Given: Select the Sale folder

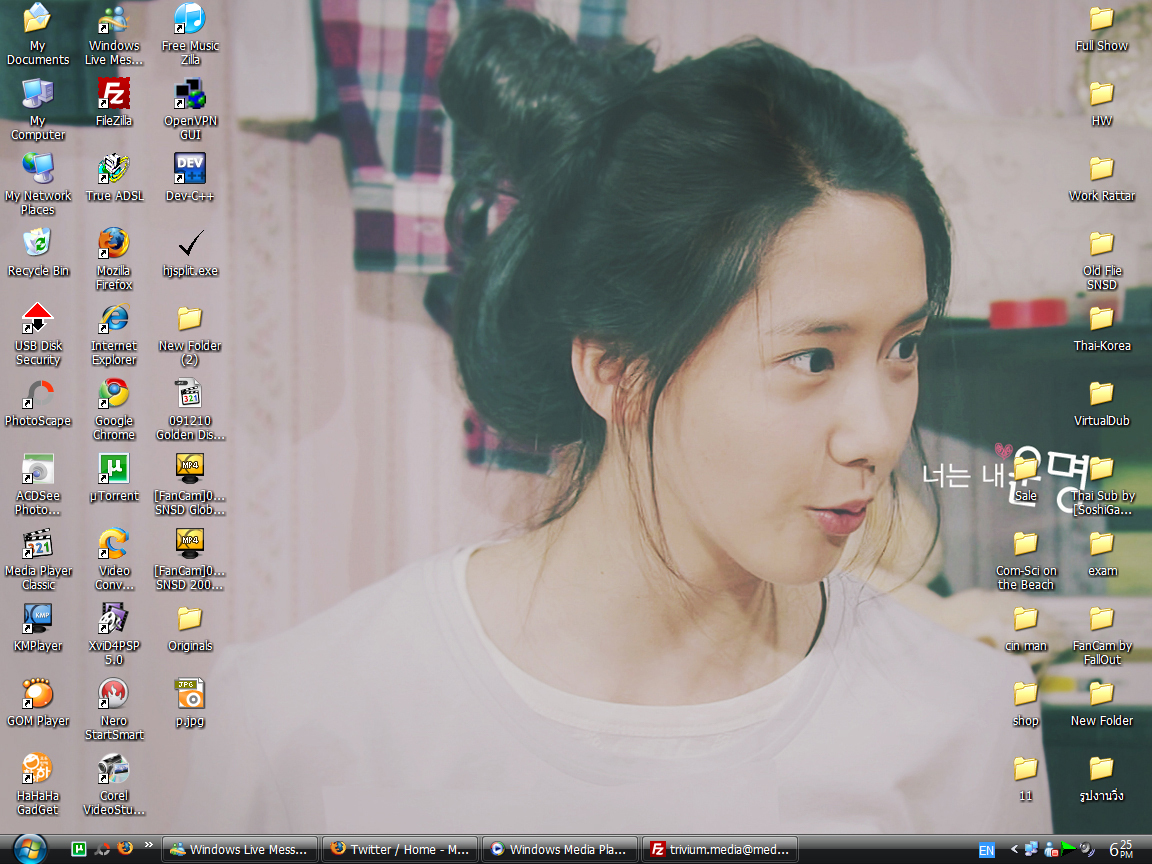Looking at the screenshot, I should 1026,478.
